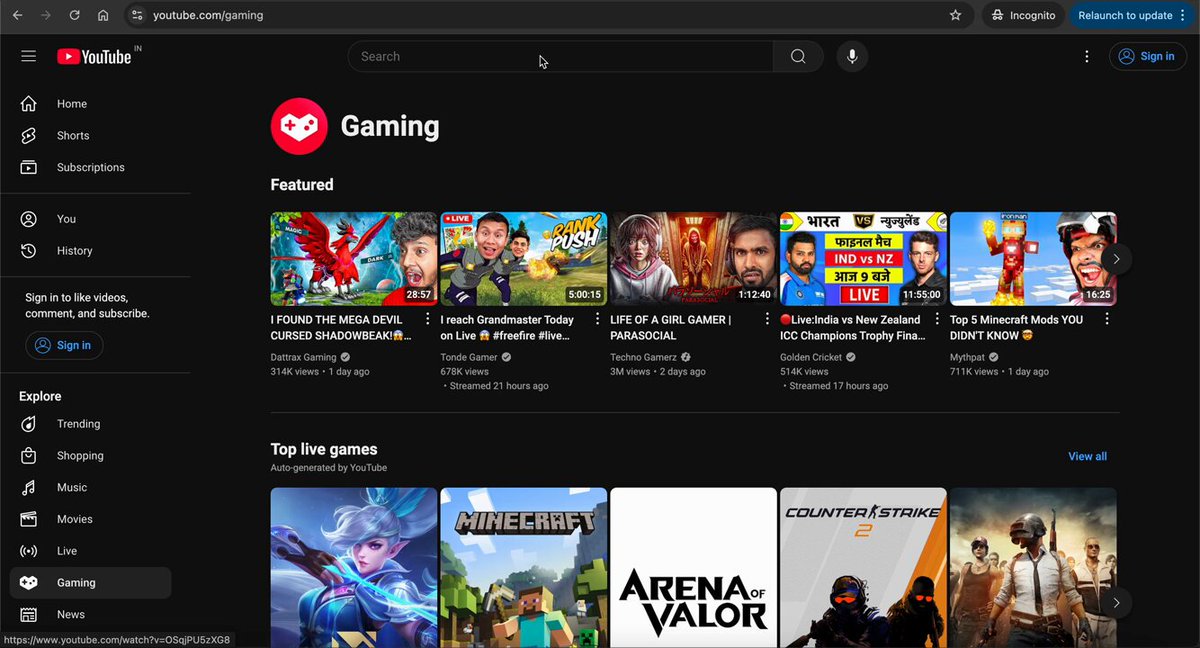Click the red Gaming channel avatar

[x=299, y=126]
